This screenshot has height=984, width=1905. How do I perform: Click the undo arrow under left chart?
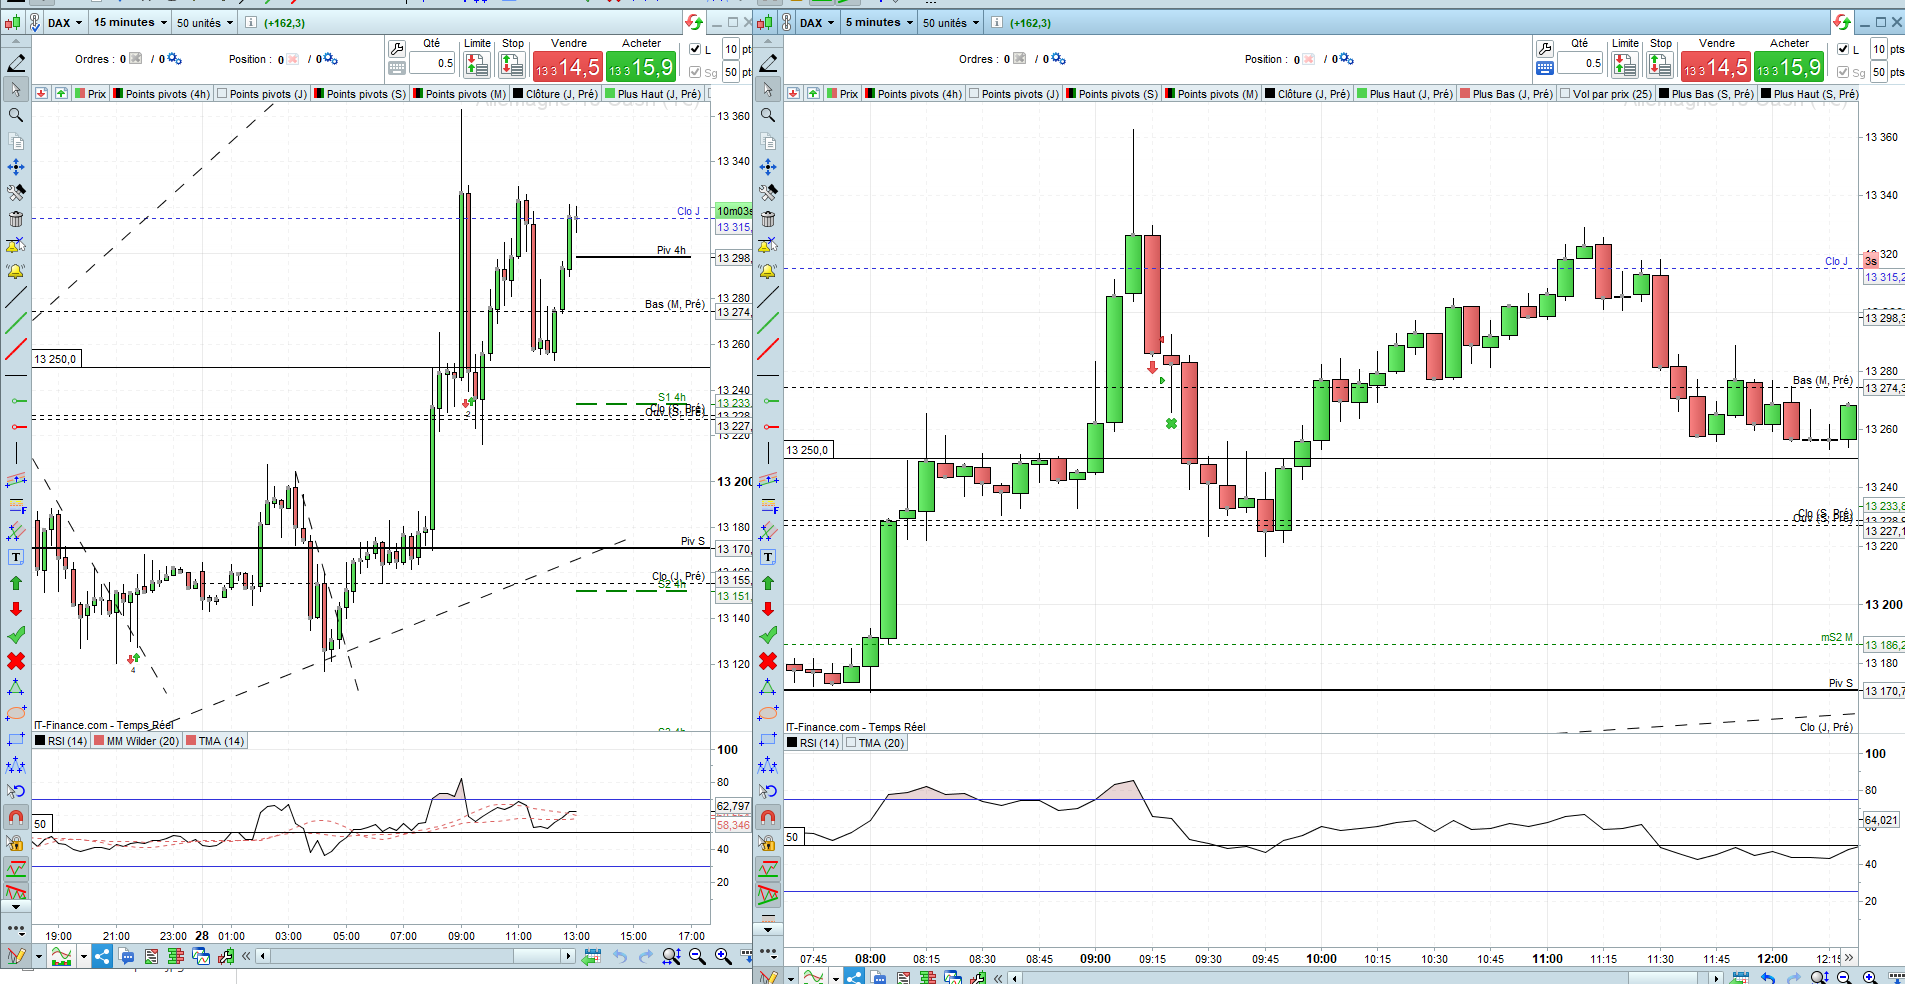[620, 957]
